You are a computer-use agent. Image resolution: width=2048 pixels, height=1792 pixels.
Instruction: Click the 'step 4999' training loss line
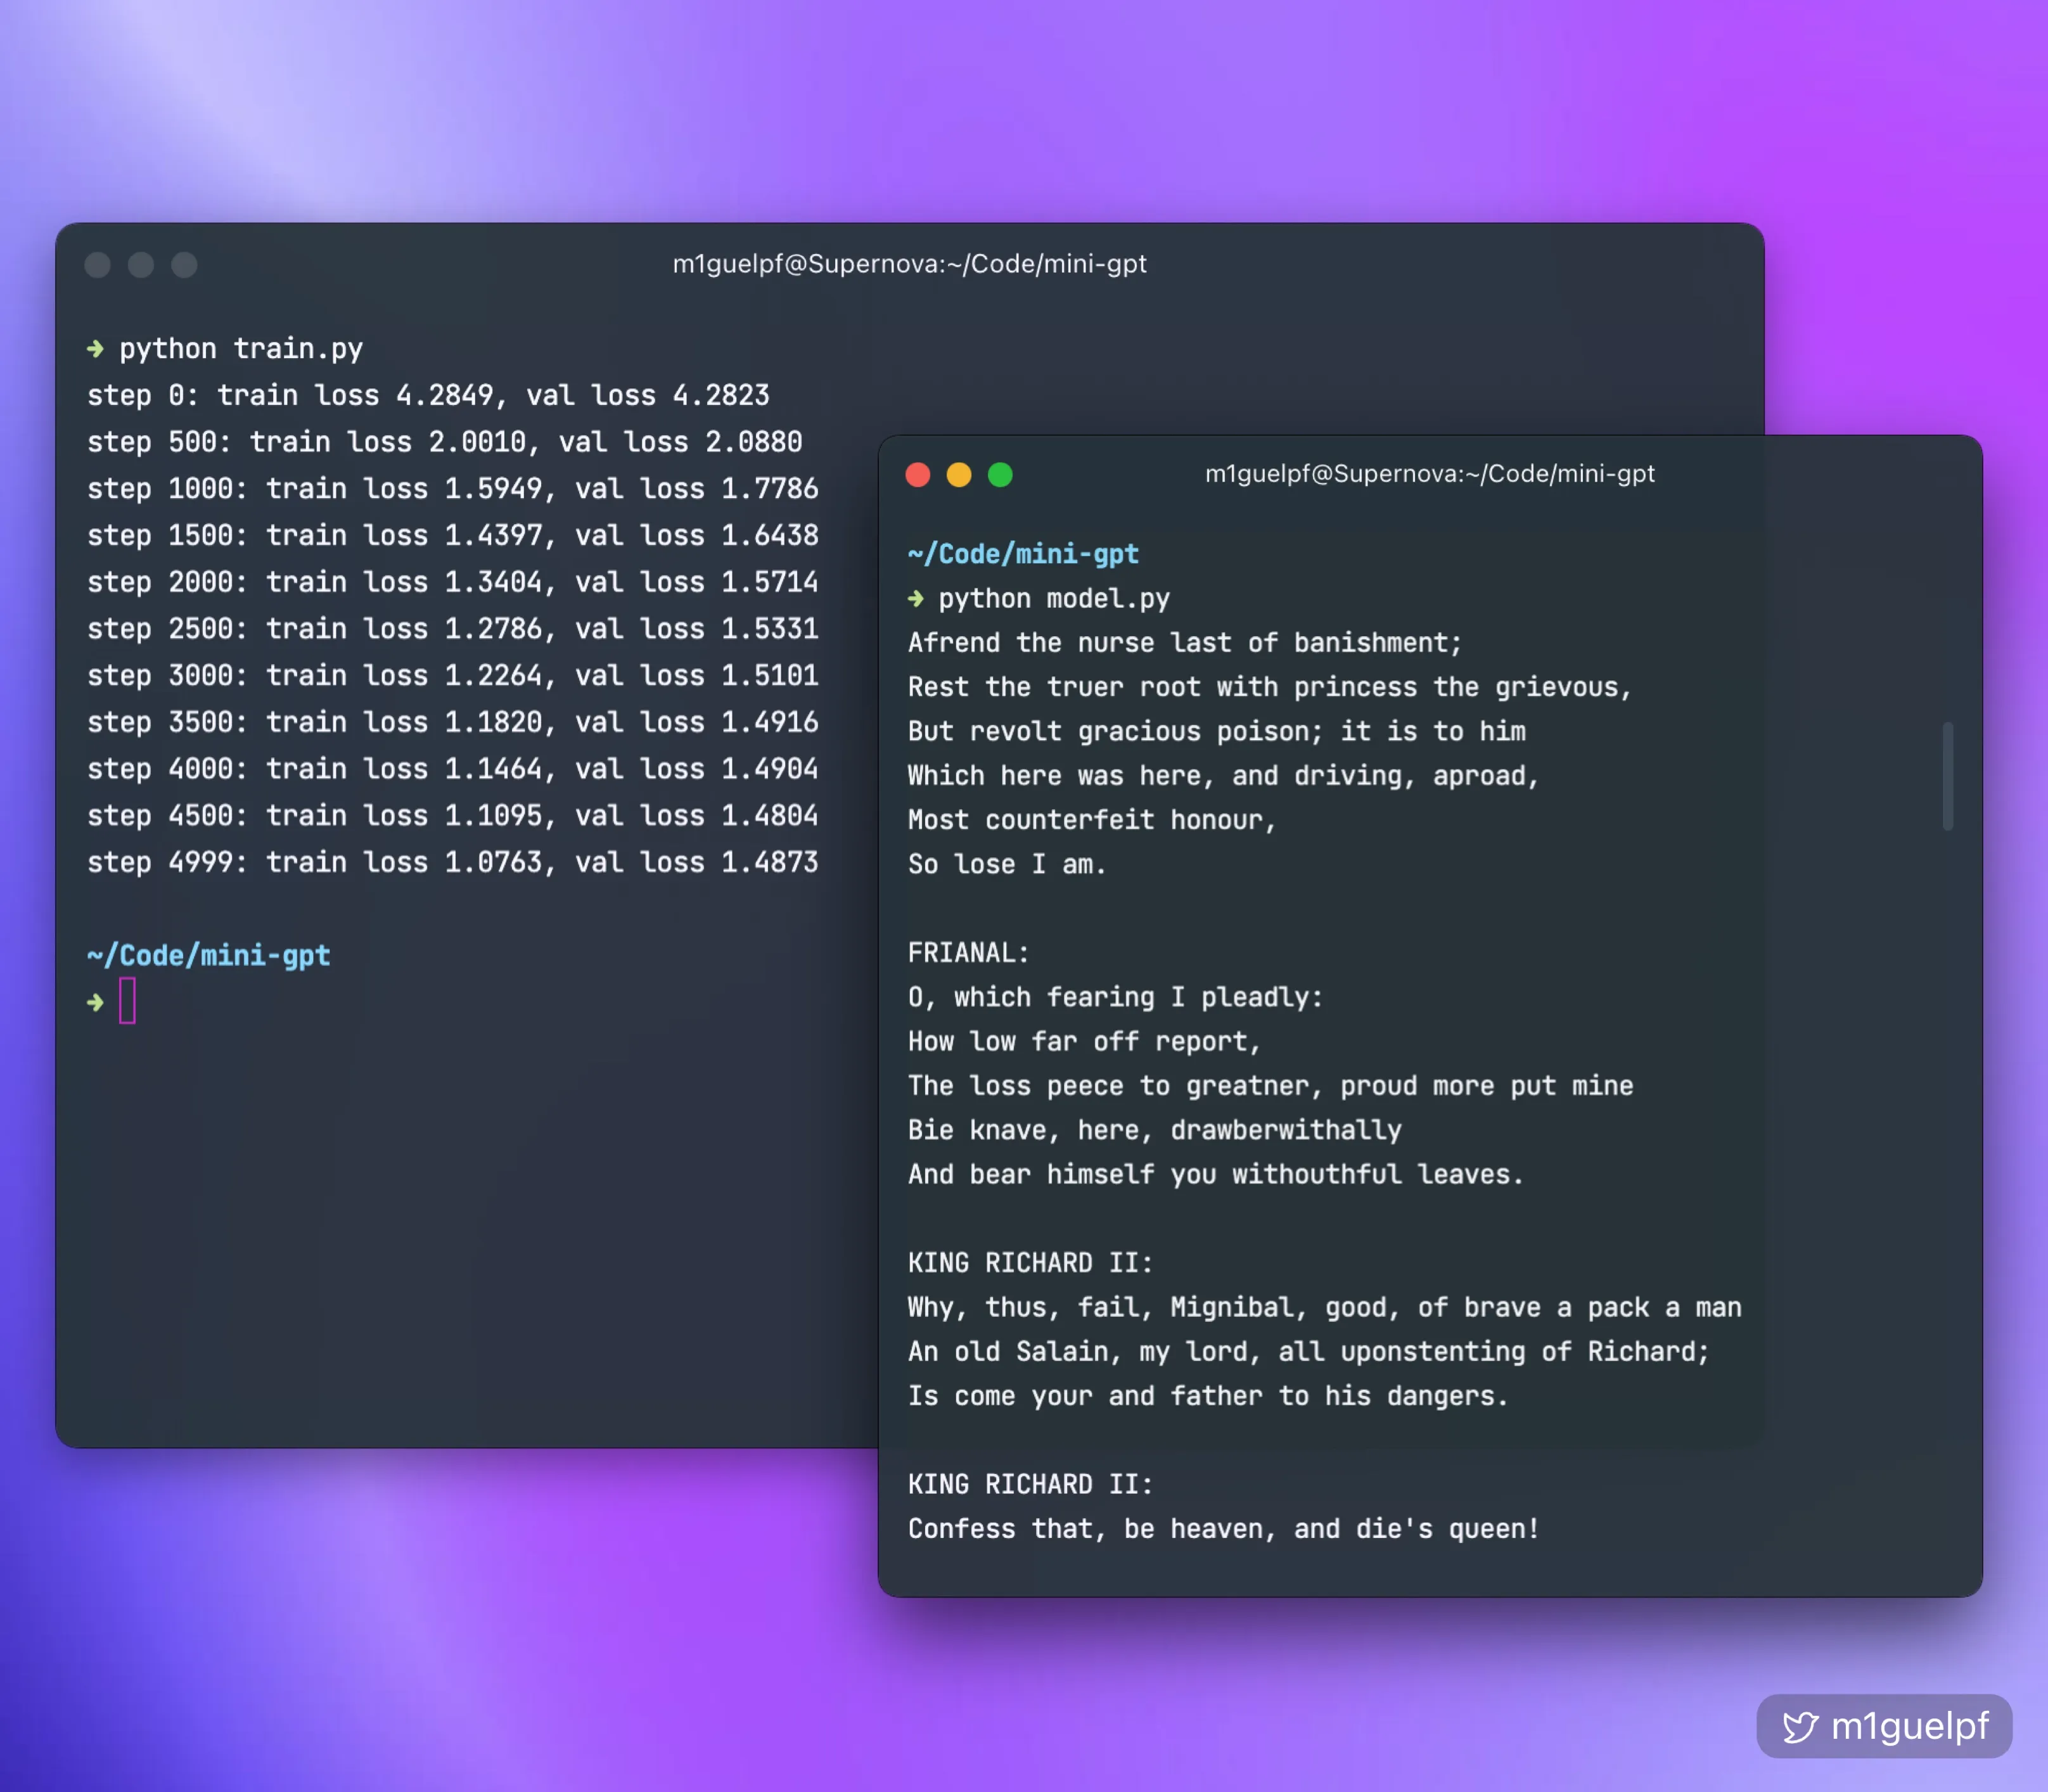click(452, 862)
